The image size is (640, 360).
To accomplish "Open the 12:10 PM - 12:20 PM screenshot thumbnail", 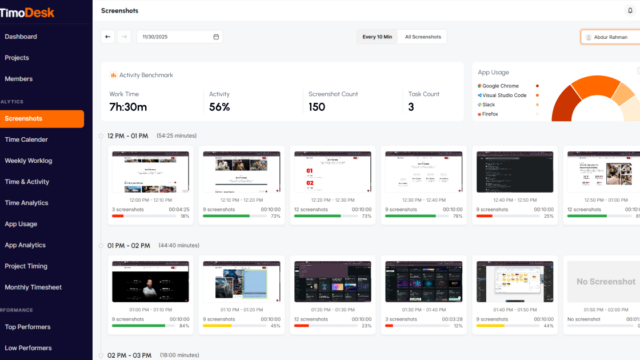I will click(x=242, y=172).
